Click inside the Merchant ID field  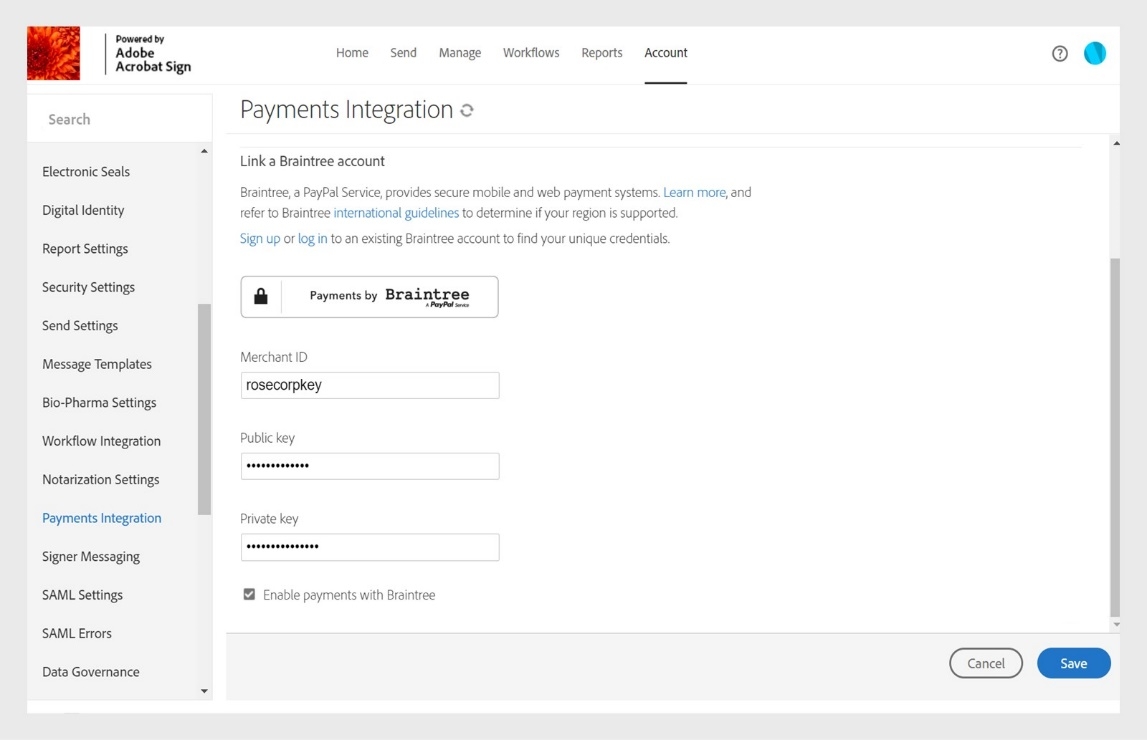click(369, 385)
